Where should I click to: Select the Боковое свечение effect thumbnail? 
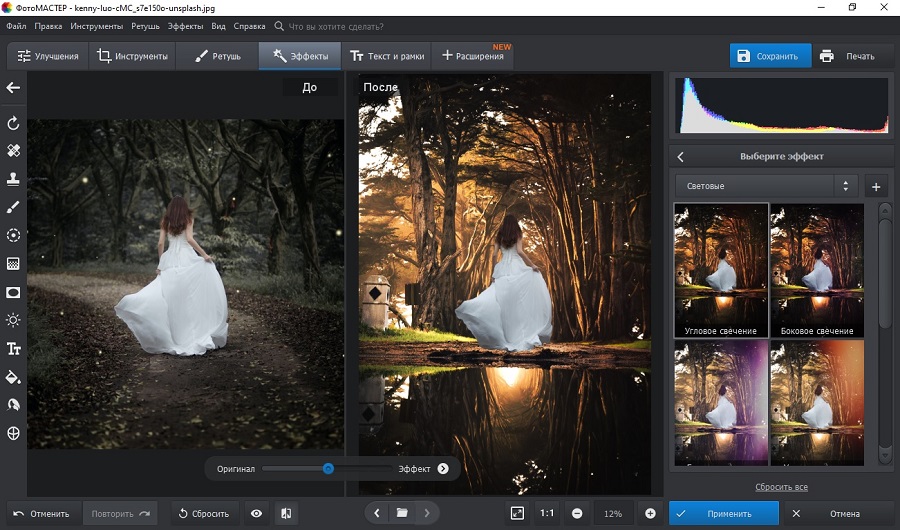817,270
